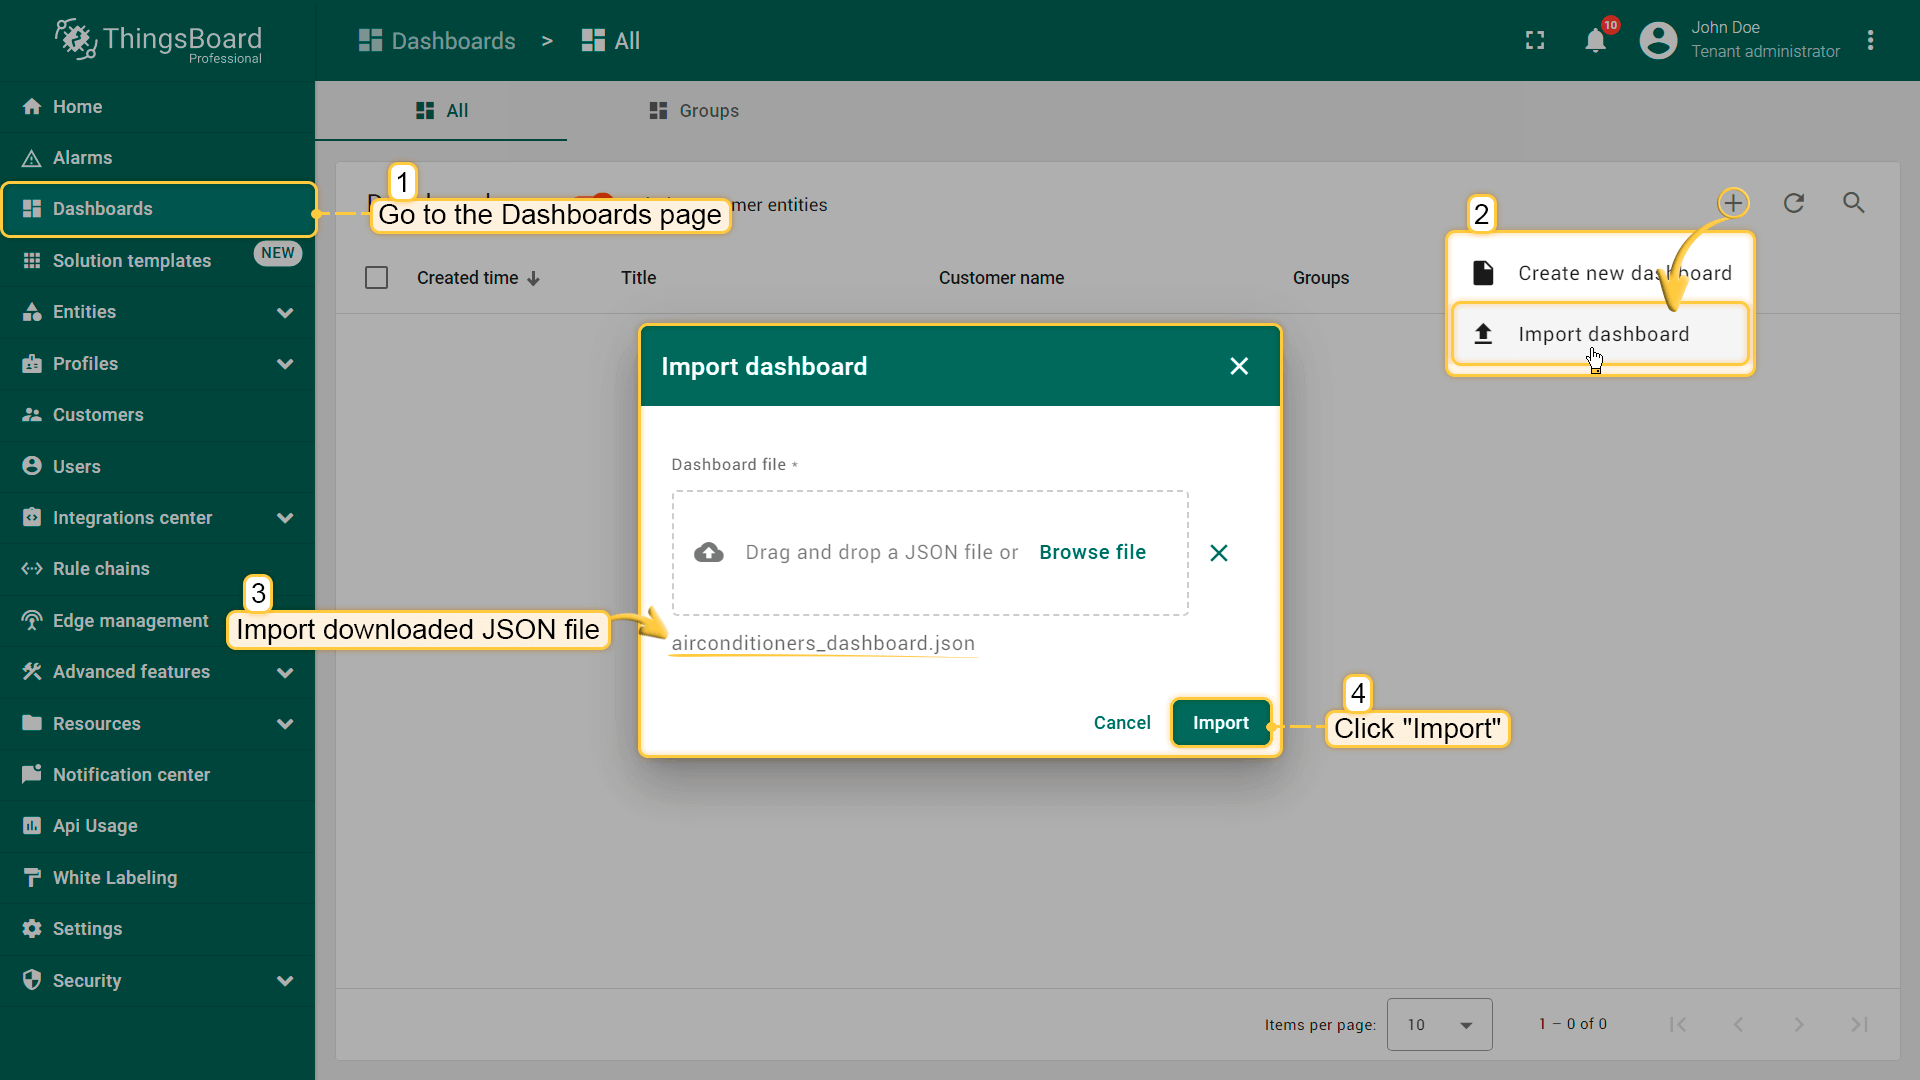Toggle fullscreen mode icon
Image resolution: width=1920 pixels, height=1080 pixels.
click(1535, 41)
